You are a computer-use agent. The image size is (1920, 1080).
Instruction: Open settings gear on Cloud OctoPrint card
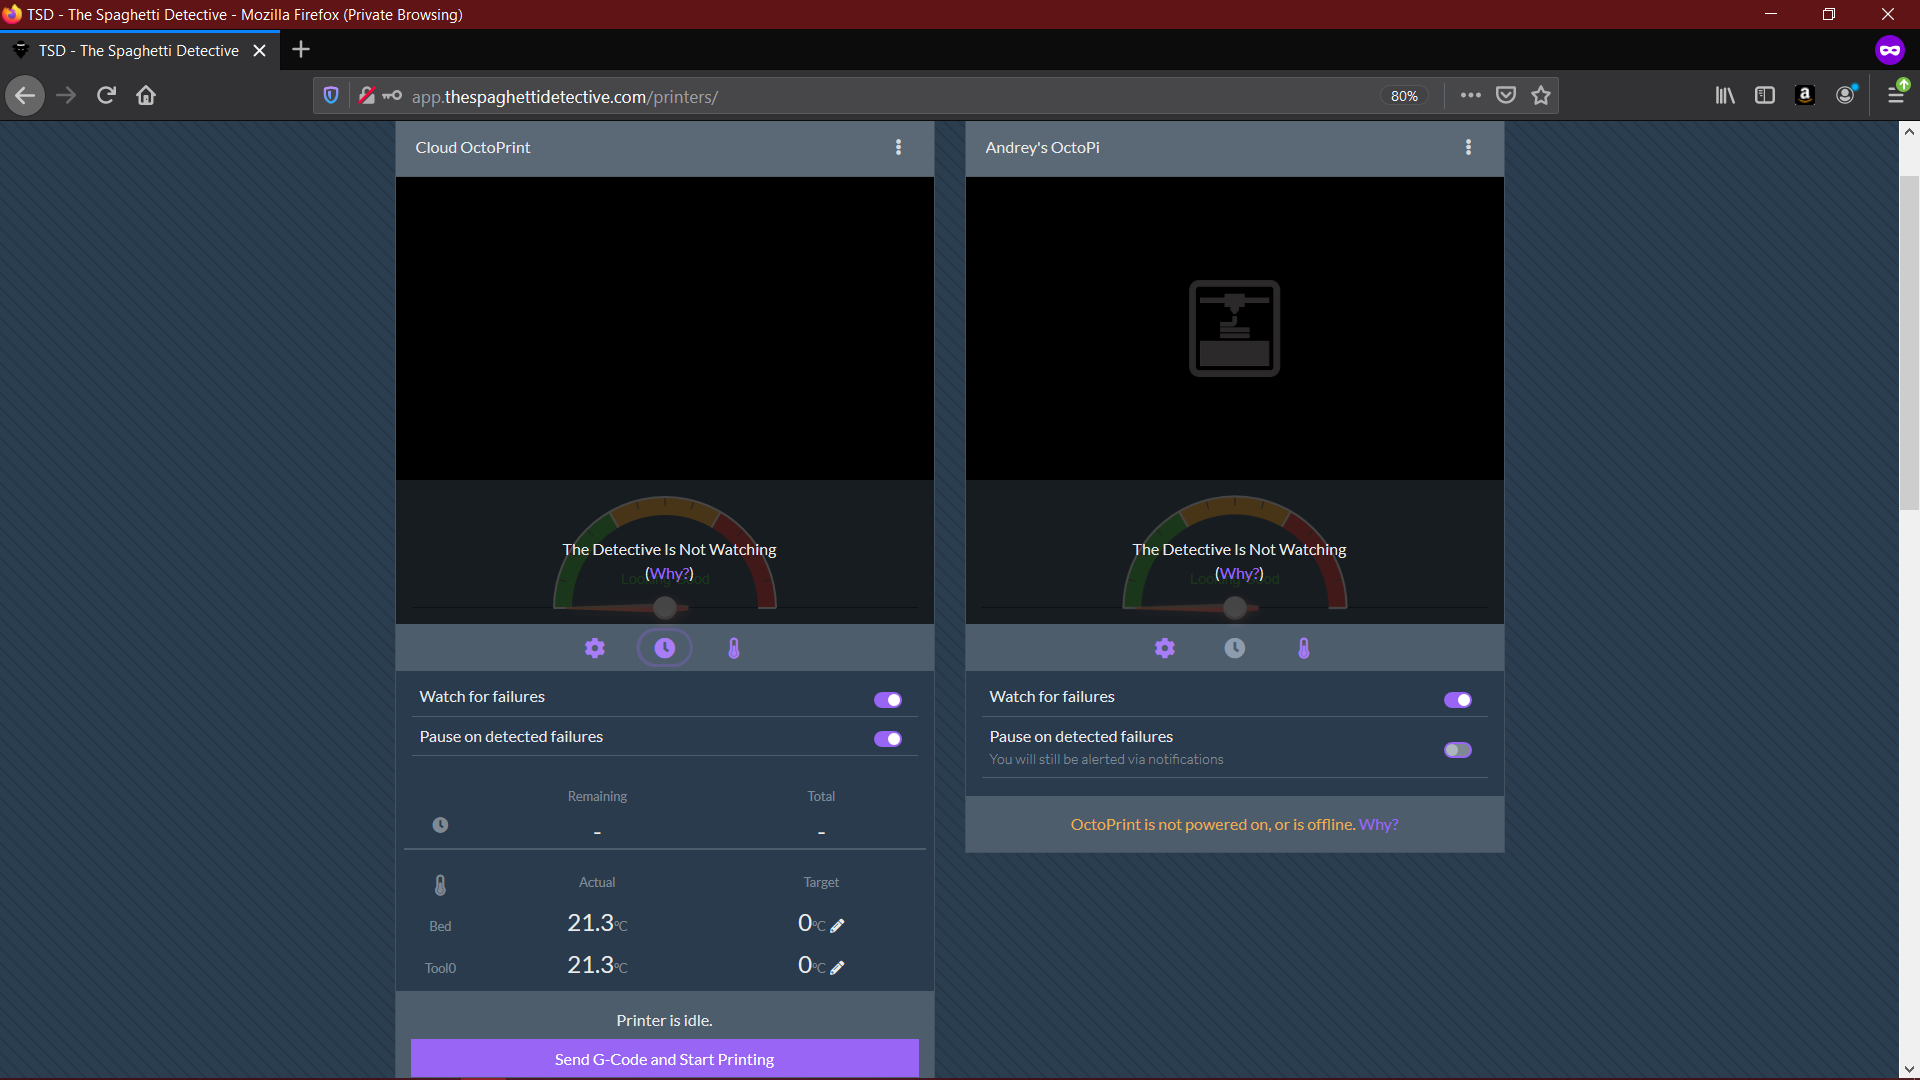[x=595, y=648]
